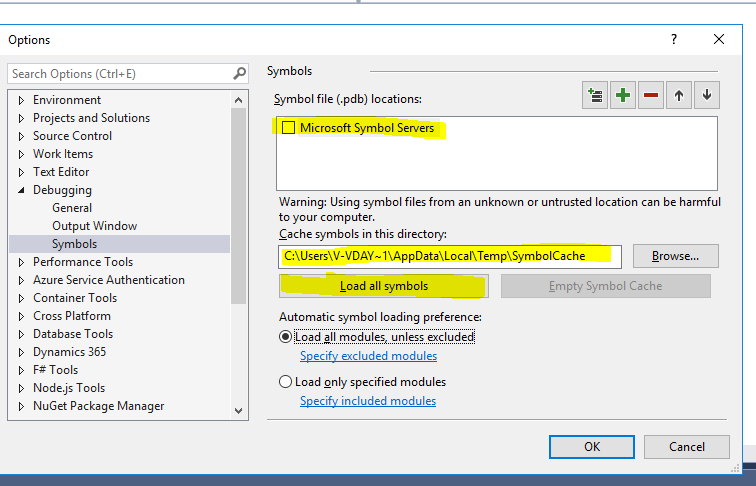Expand the Performance Tools node
This screenshot has height=486, width=756.
tap(21, 262)
